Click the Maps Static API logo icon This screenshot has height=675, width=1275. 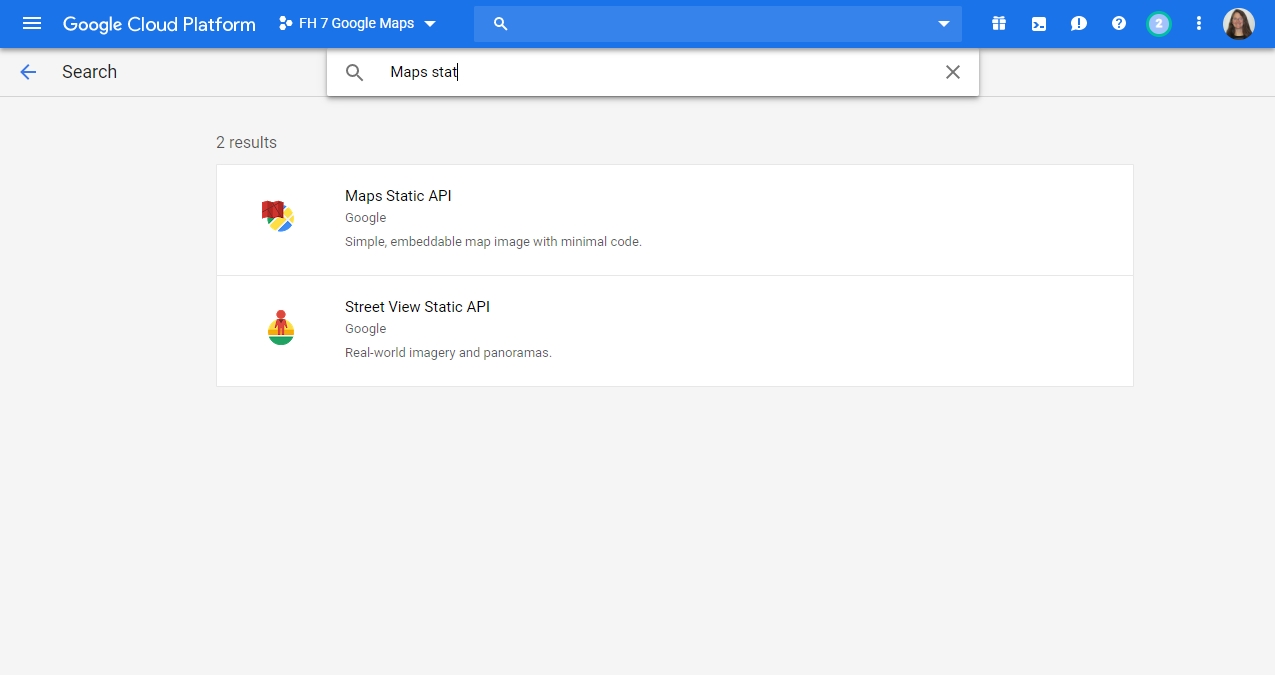point(279,216)
